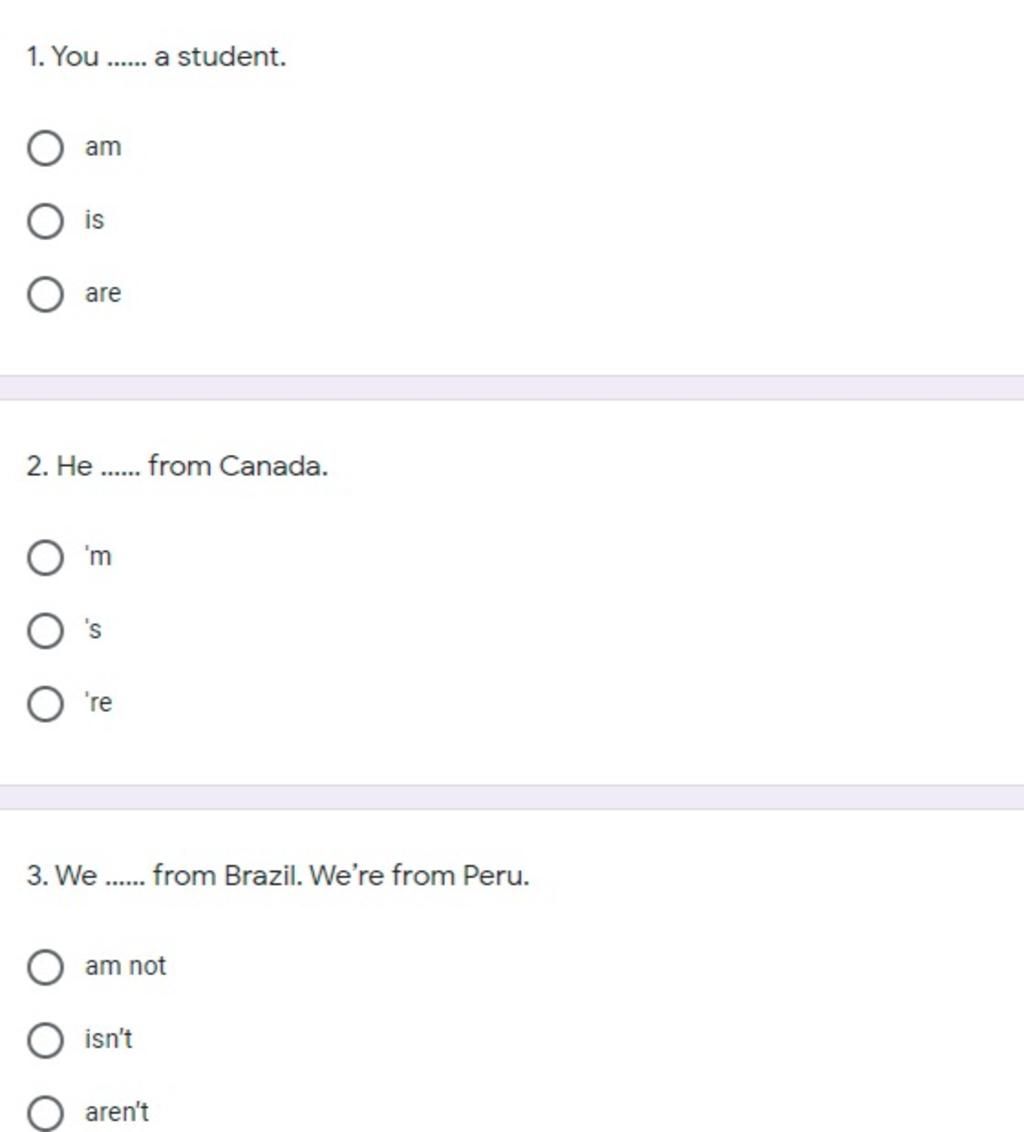Image resolution: width=1024 pixels, height=1132 pixels.
Task: Click the divider bar between questions 2 and 3
Action: click(512, 797)
